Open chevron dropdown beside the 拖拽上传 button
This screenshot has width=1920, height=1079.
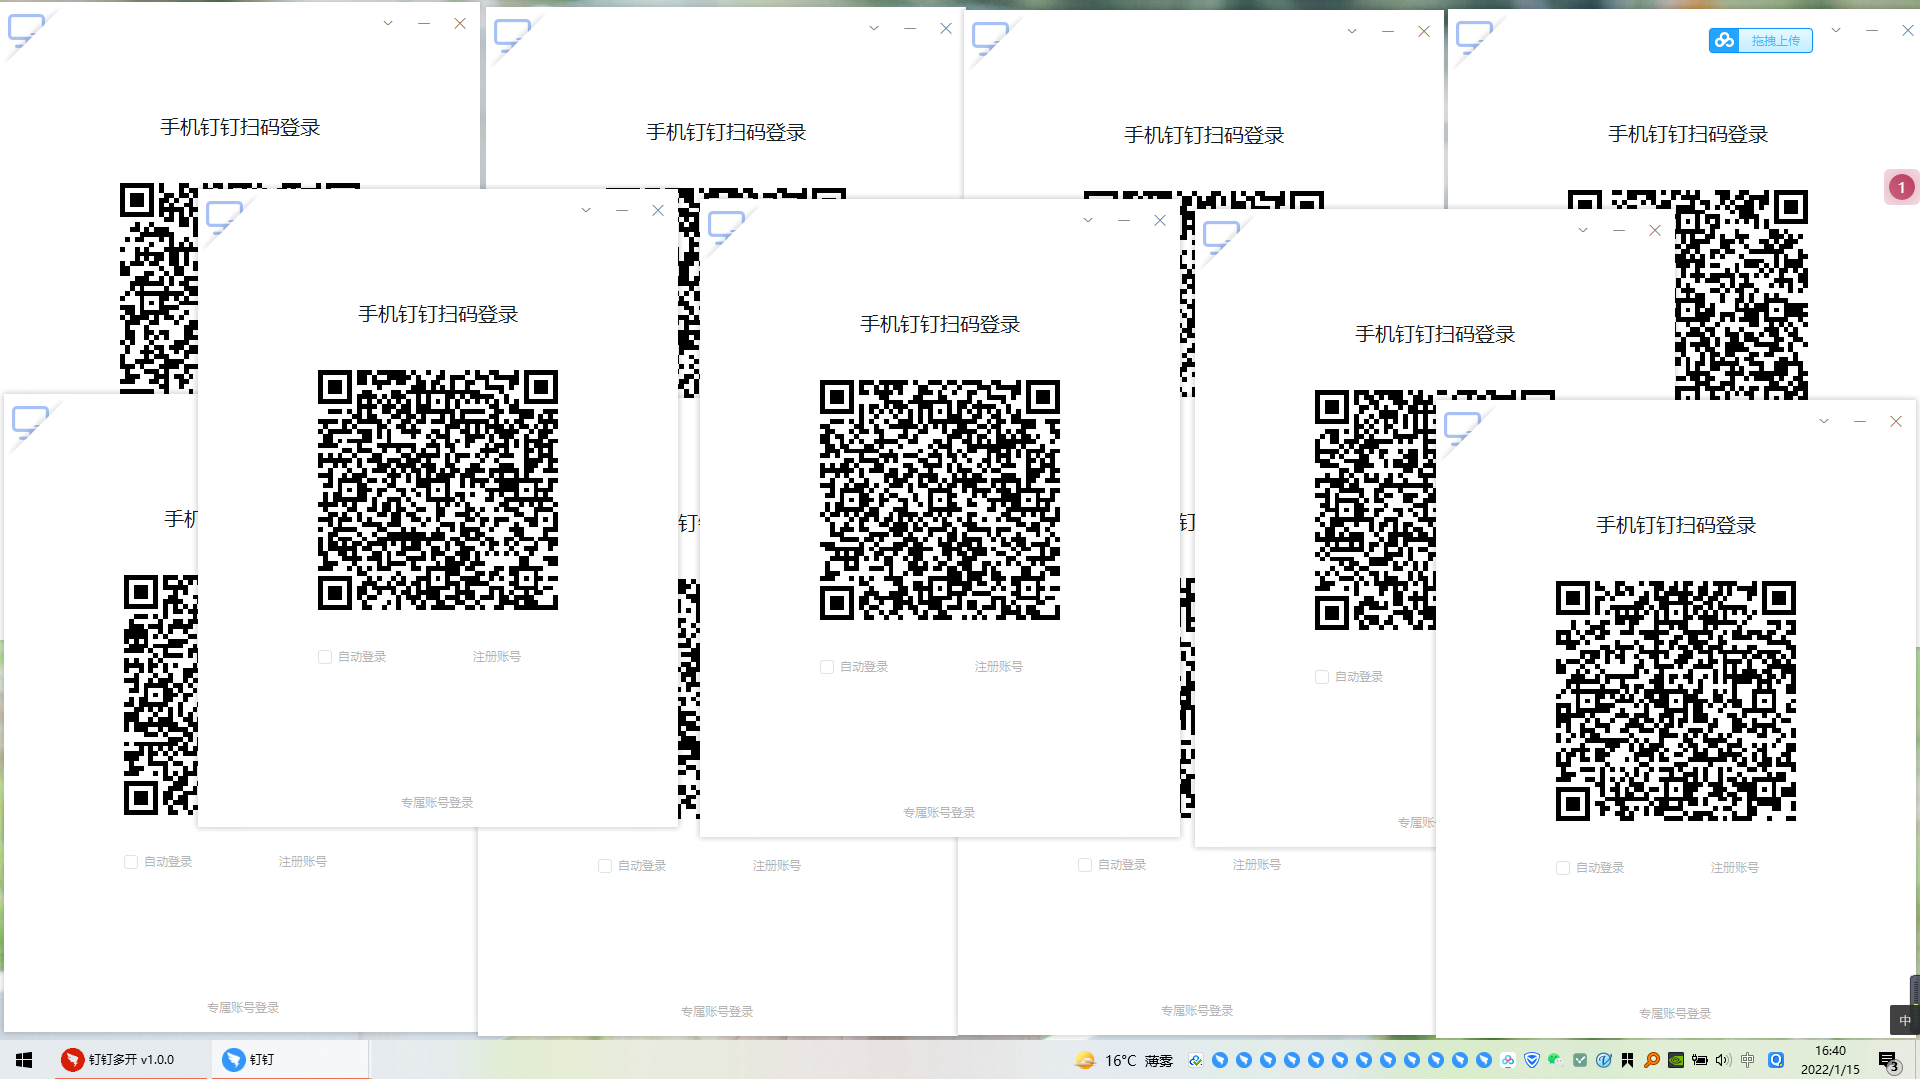click(x=1836, y=30)
